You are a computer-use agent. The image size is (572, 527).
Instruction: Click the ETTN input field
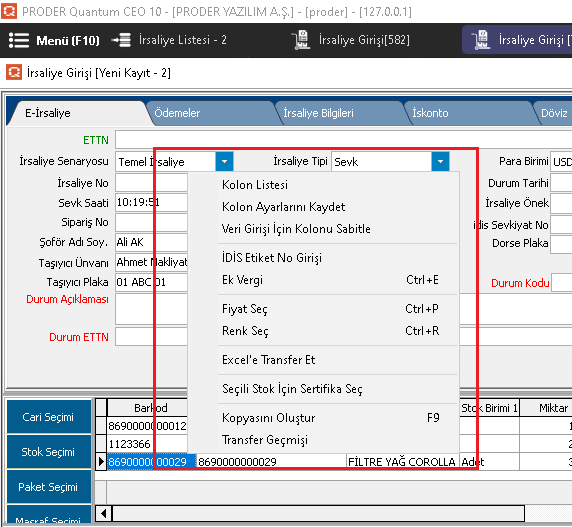point(344,140)
